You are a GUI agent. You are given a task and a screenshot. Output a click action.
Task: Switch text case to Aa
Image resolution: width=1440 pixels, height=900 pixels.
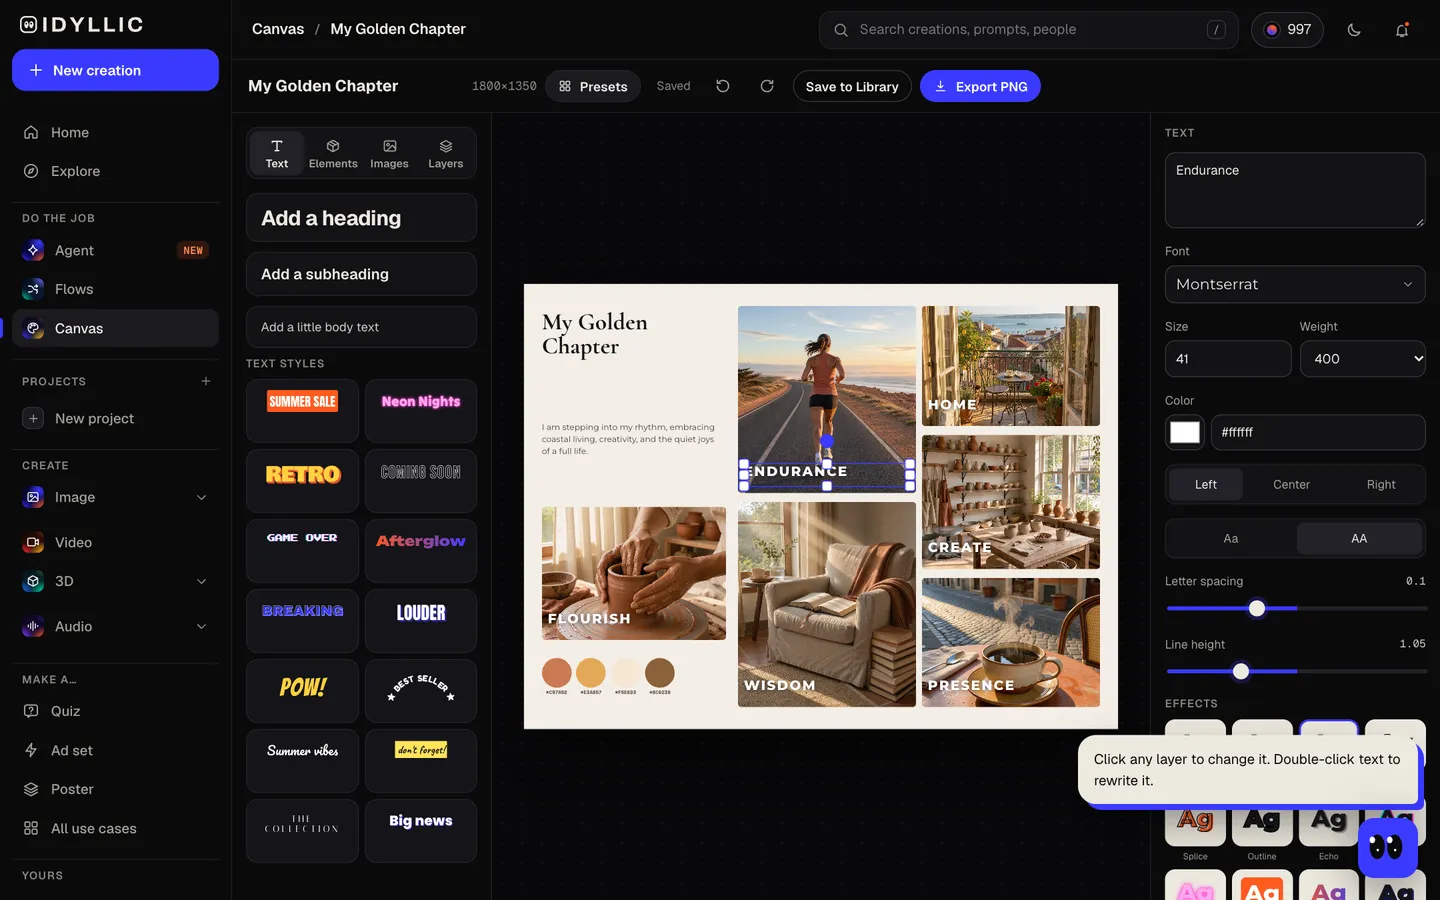click(x=1231, y=538)
